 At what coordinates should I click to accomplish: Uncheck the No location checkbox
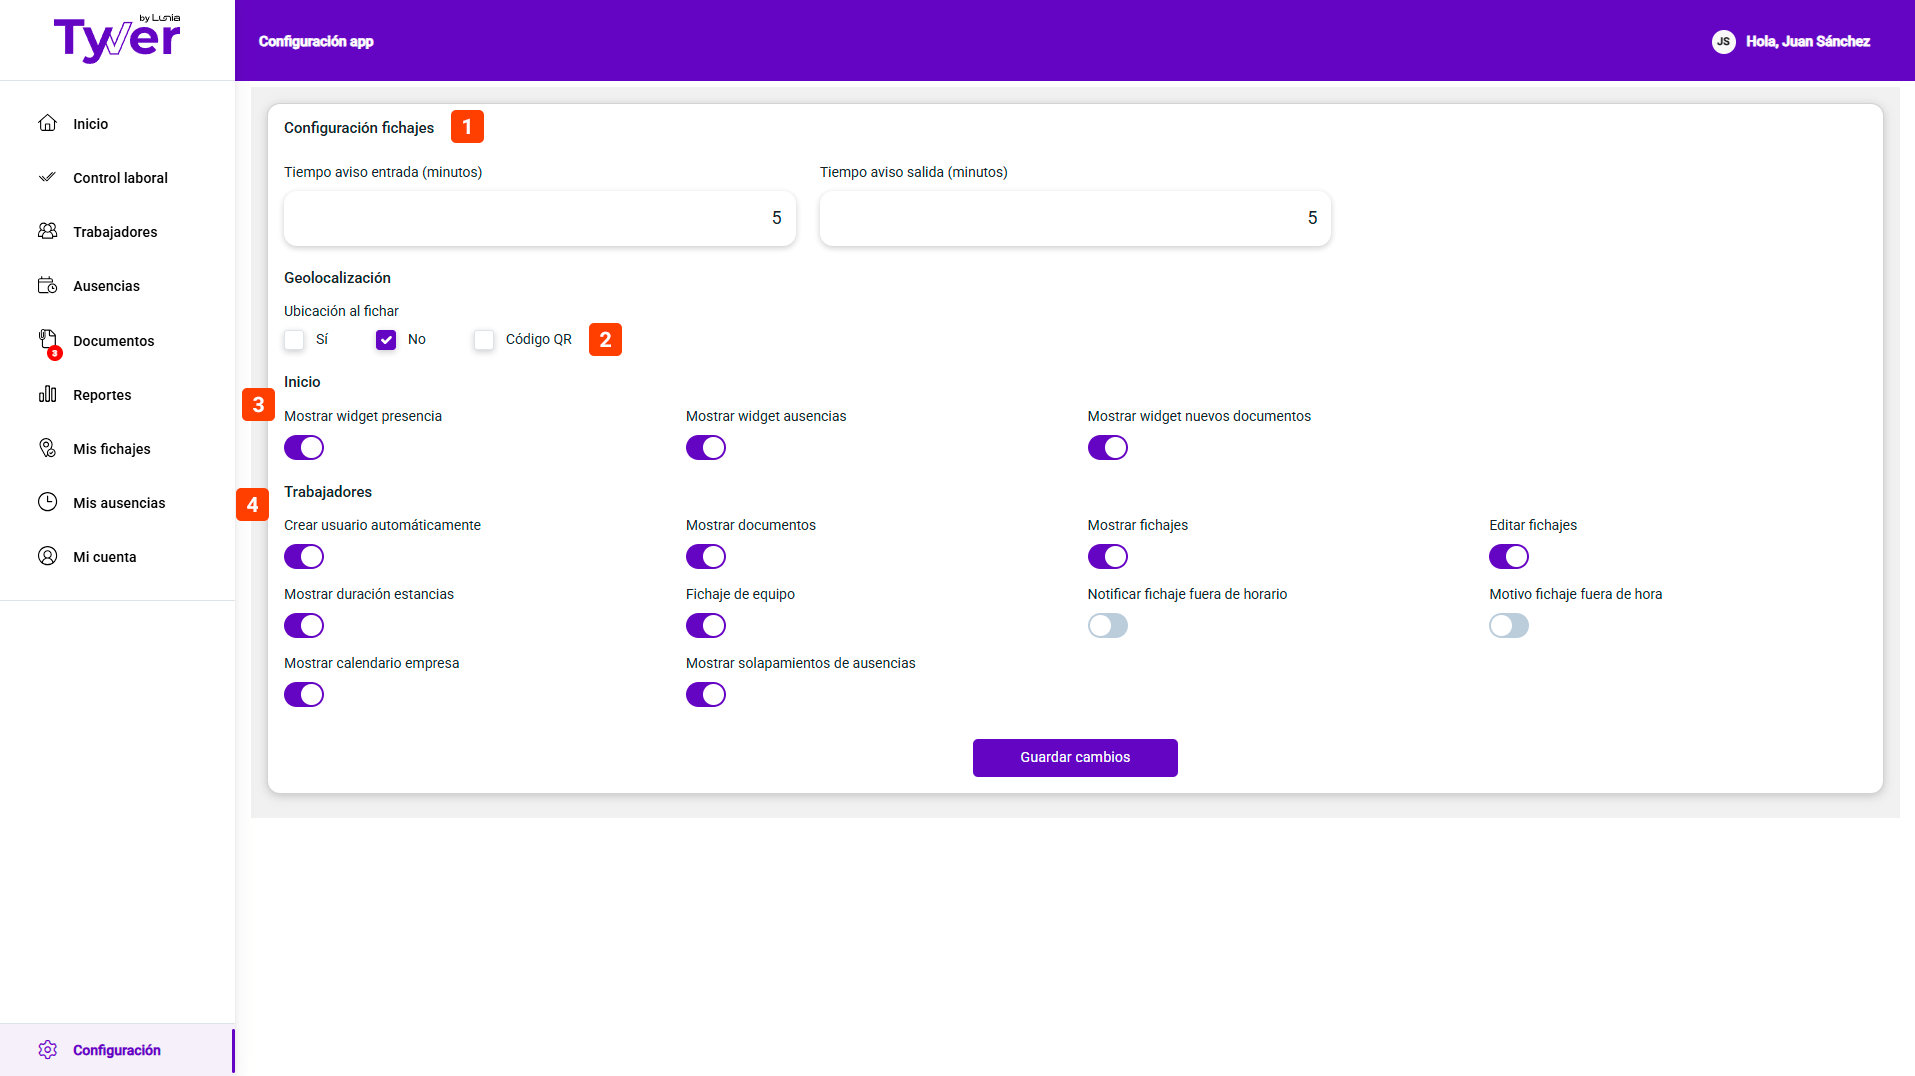point(386,340)
